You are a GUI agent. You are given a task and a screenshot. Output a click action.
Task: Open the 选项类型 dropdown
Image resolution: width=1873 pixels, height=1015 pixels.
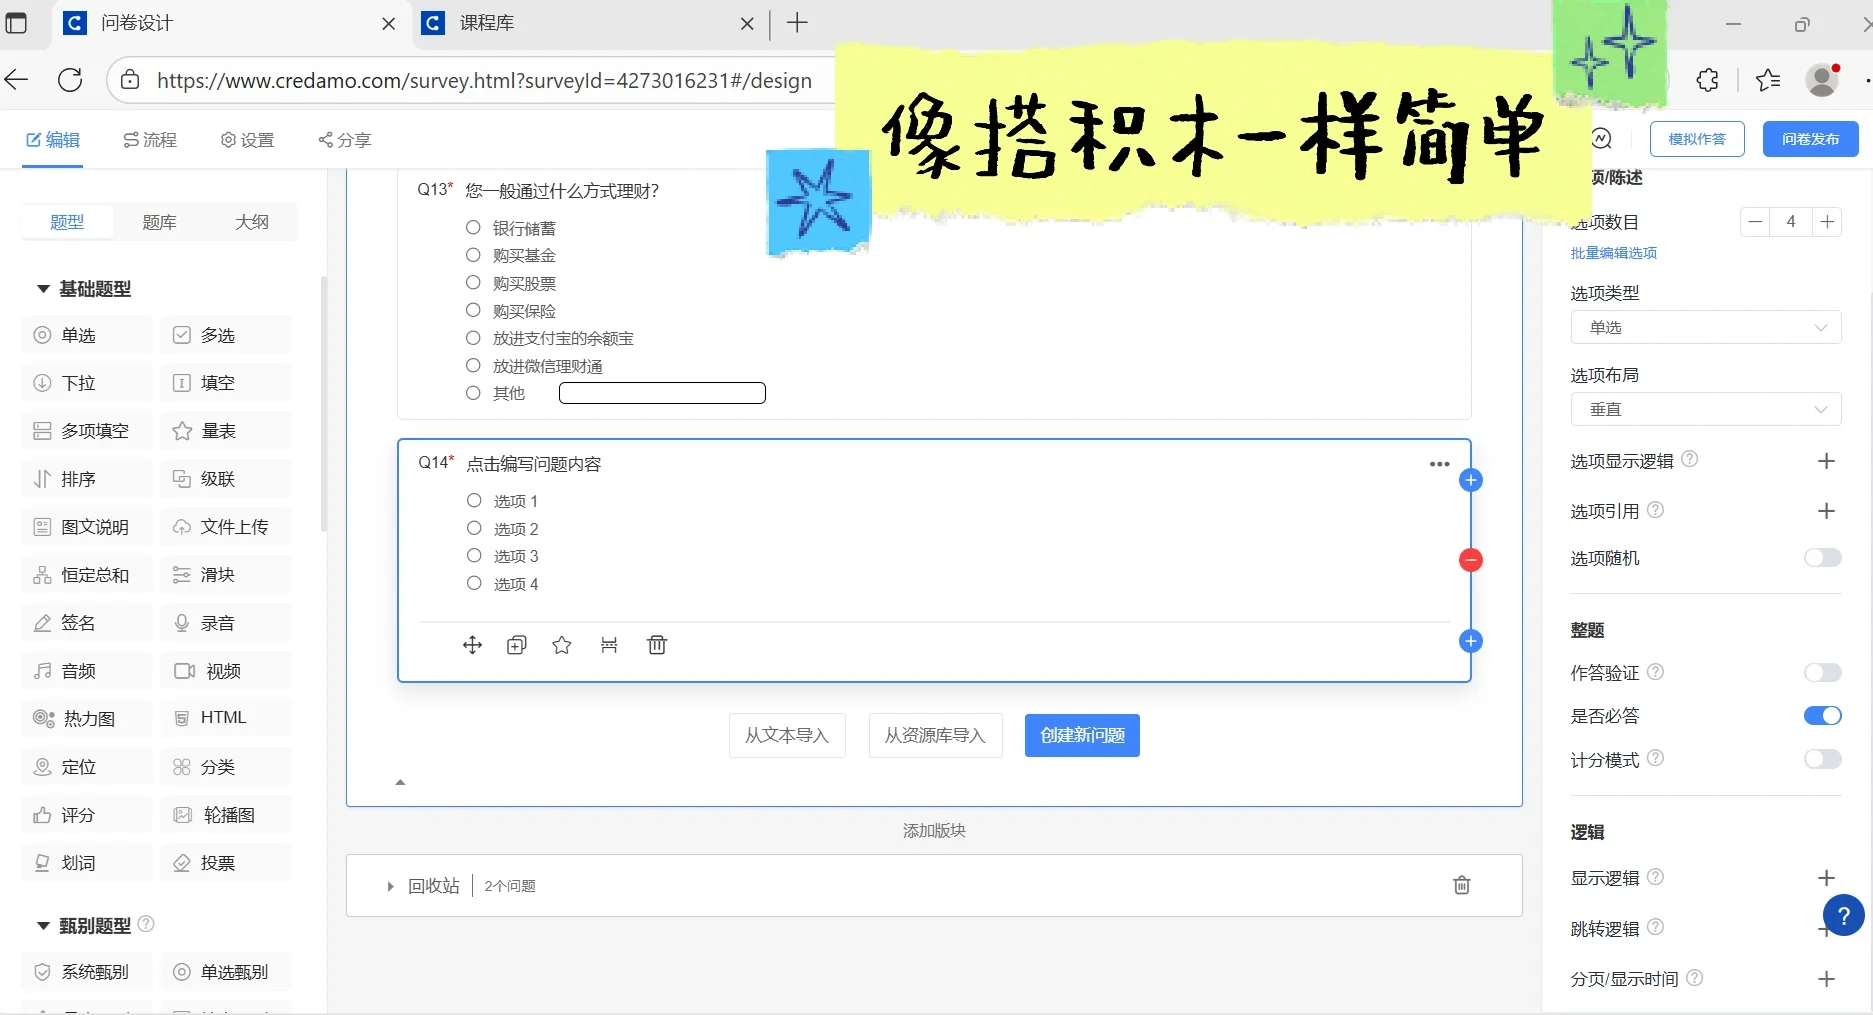(x=1706, y=327)
